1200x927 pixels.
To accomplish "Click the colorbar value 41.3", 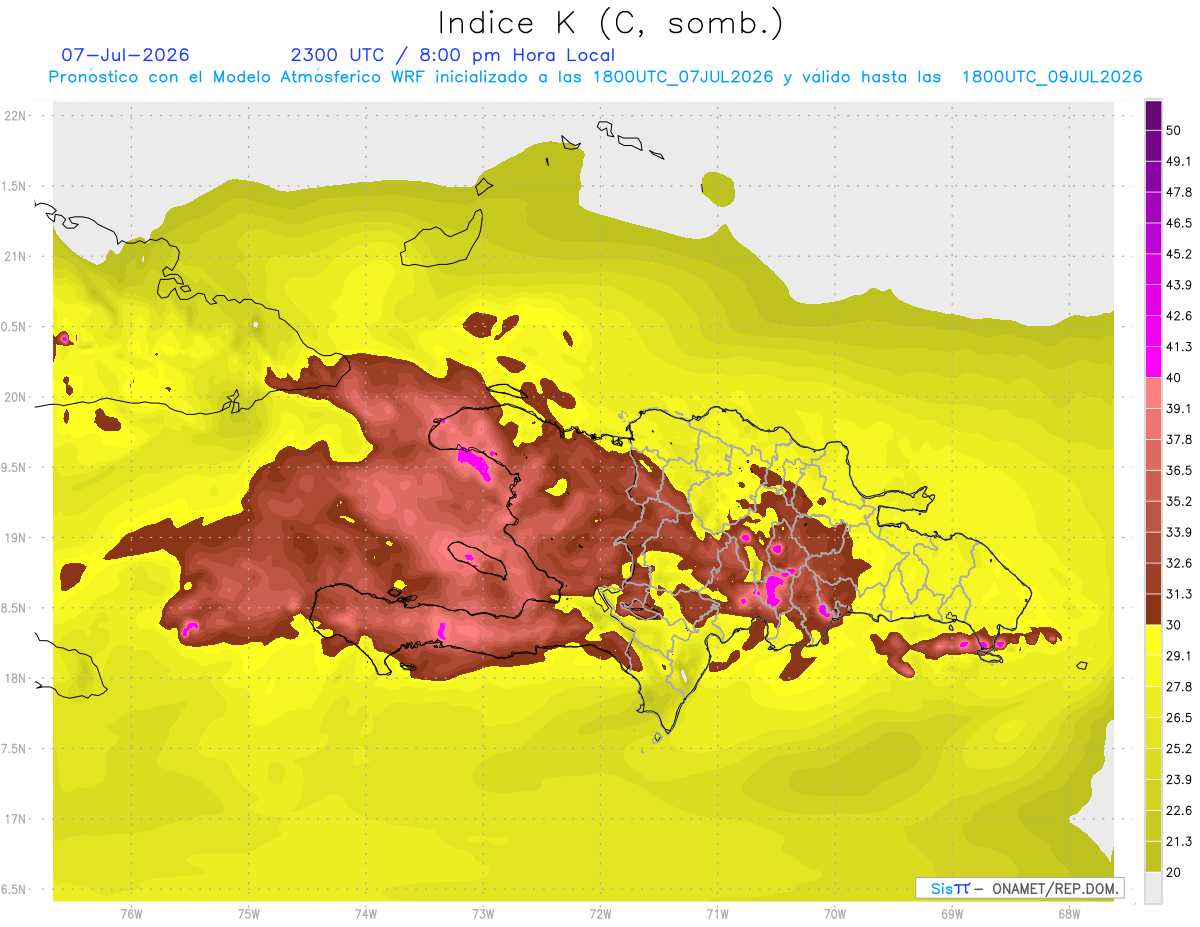I will (x=1178, y=347).
